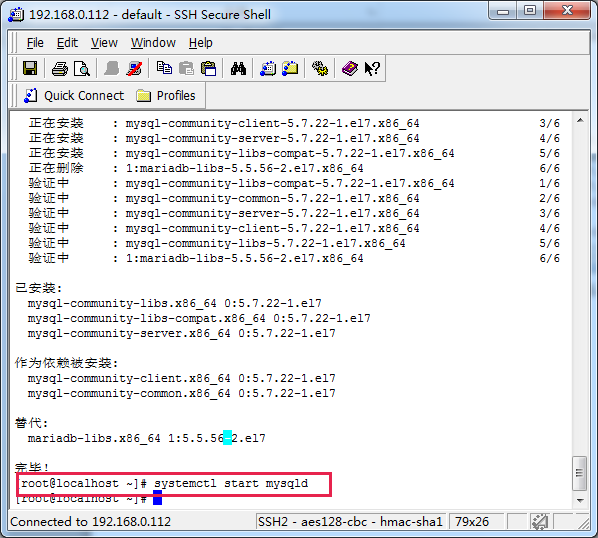Open New File Transfer Window icon
598x538 pixels.
pos(290,69)
